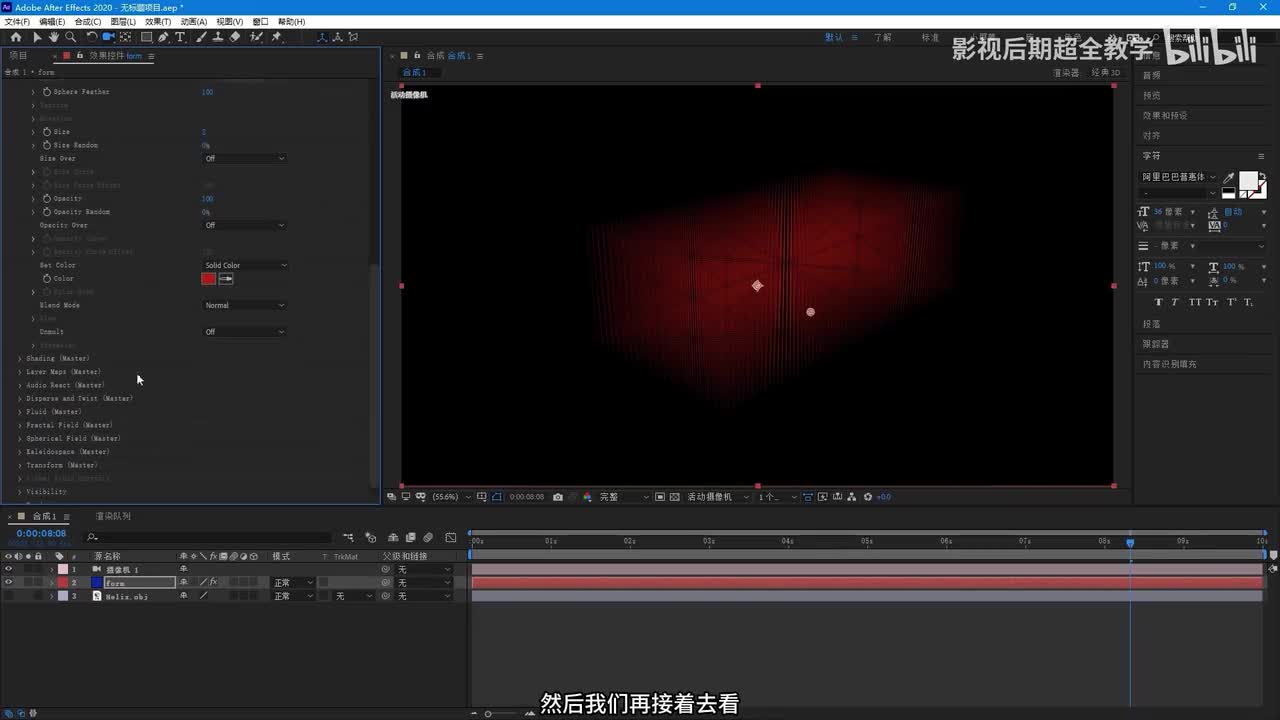Click the reset exposure icon in viewer
Screen dimensions: 1280x720
coord(868,497)
